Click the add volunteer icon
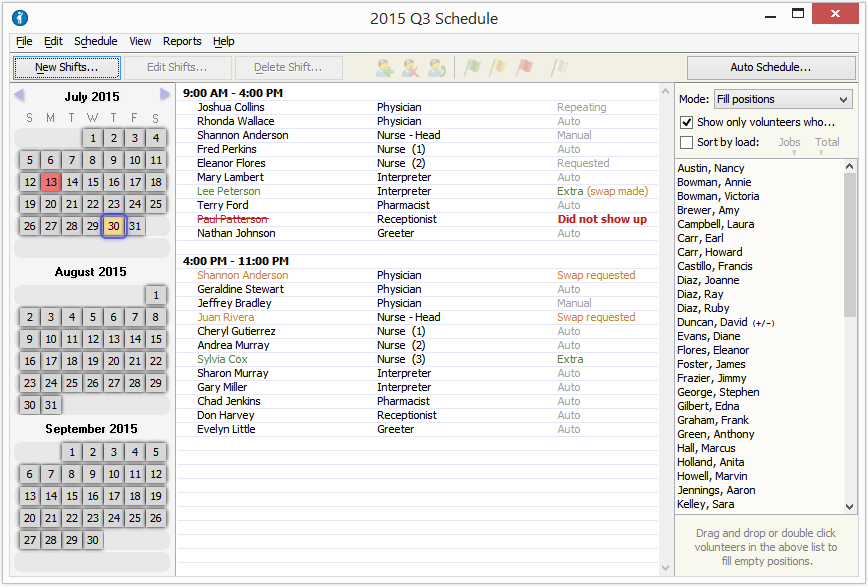Viewport: 868px width, 587px height. [385, 67]
